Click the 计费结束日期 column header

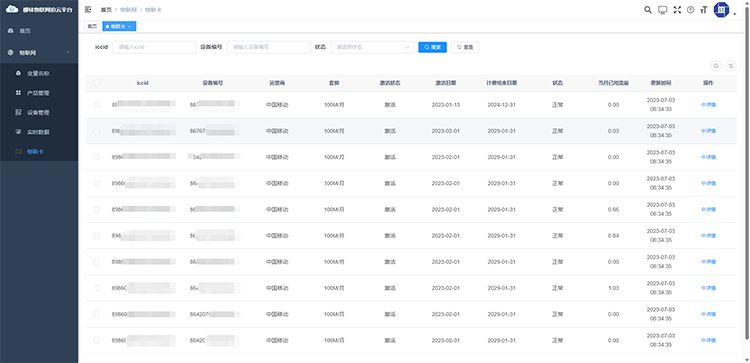coord(501,83)
